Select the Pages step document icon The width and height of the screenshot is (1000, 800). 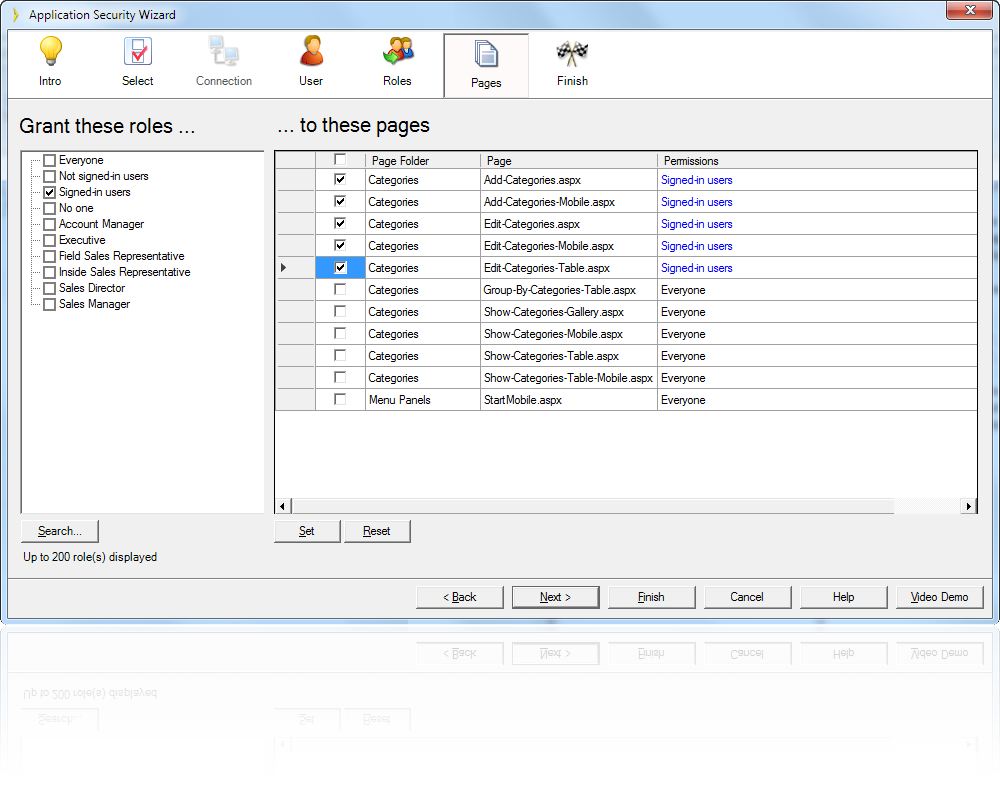486,52
